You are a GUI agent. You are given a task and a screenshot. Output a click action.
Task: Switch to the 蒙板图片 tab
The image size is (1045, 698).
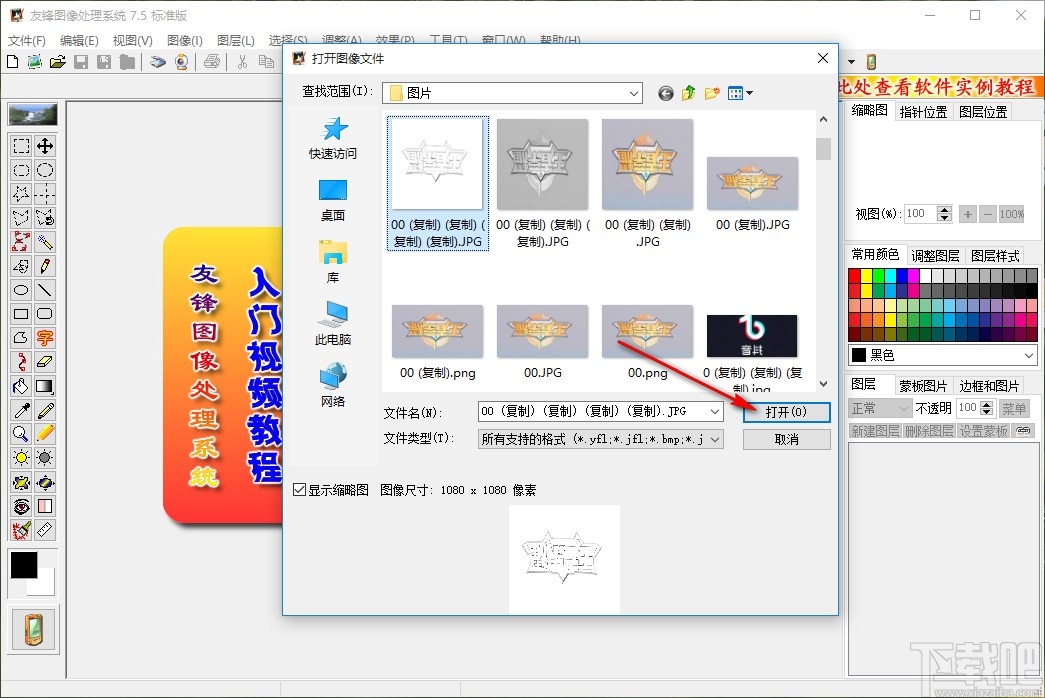(x=923, y=386)
